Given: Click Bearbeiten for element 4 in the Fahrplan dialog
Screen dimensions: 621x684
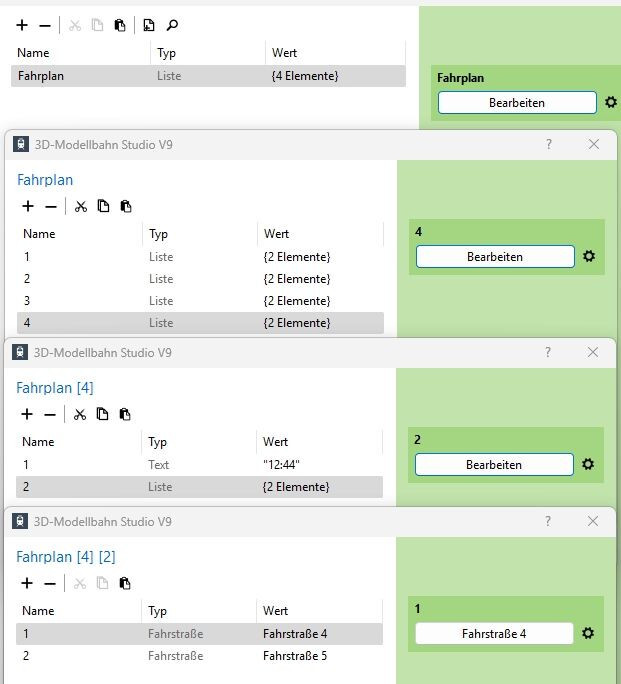Looking at the screenshot, I should coord(495,256).
